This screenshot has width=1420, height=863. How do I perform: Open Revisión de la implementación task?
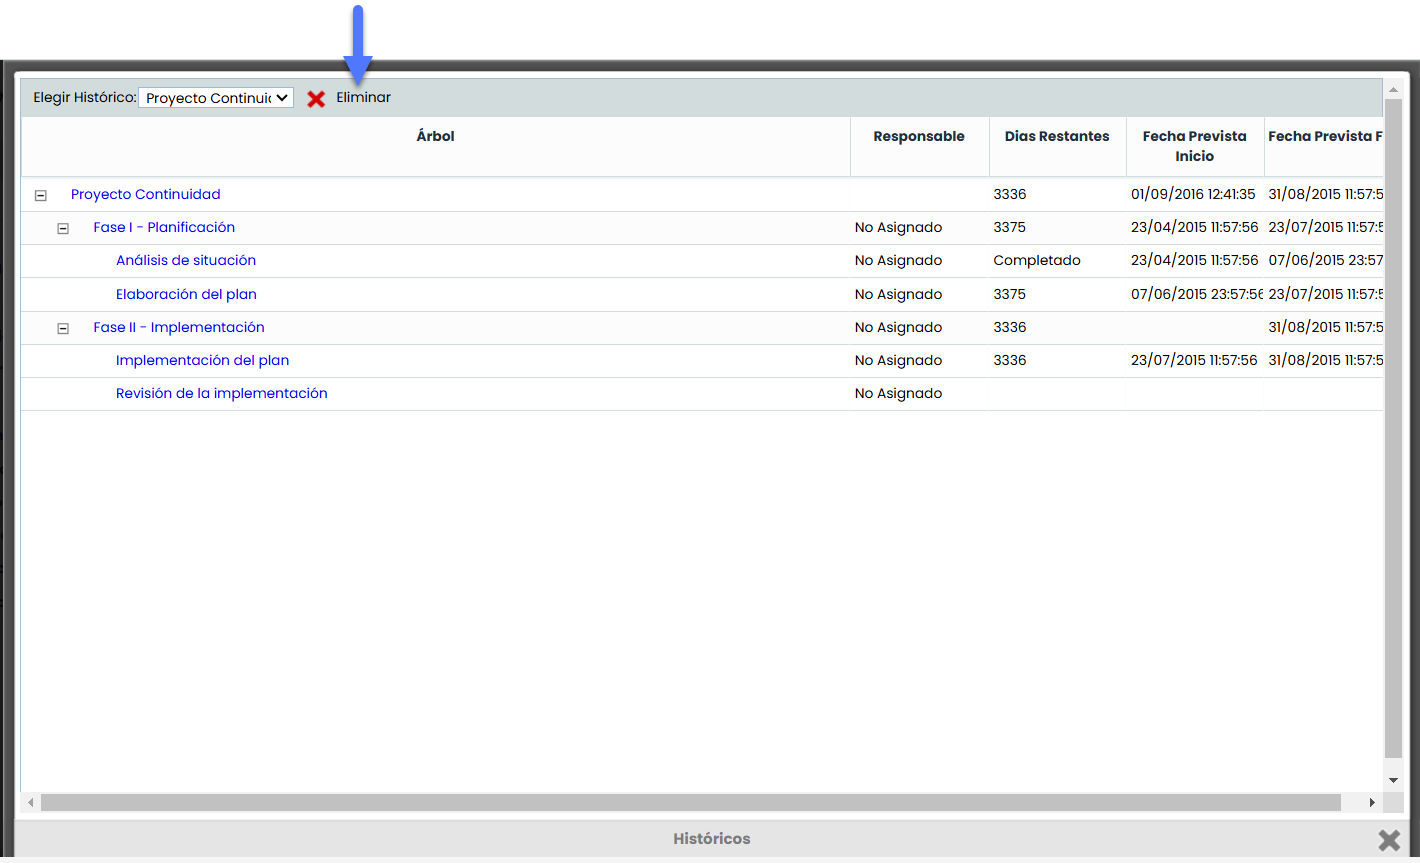coord(222,394)
